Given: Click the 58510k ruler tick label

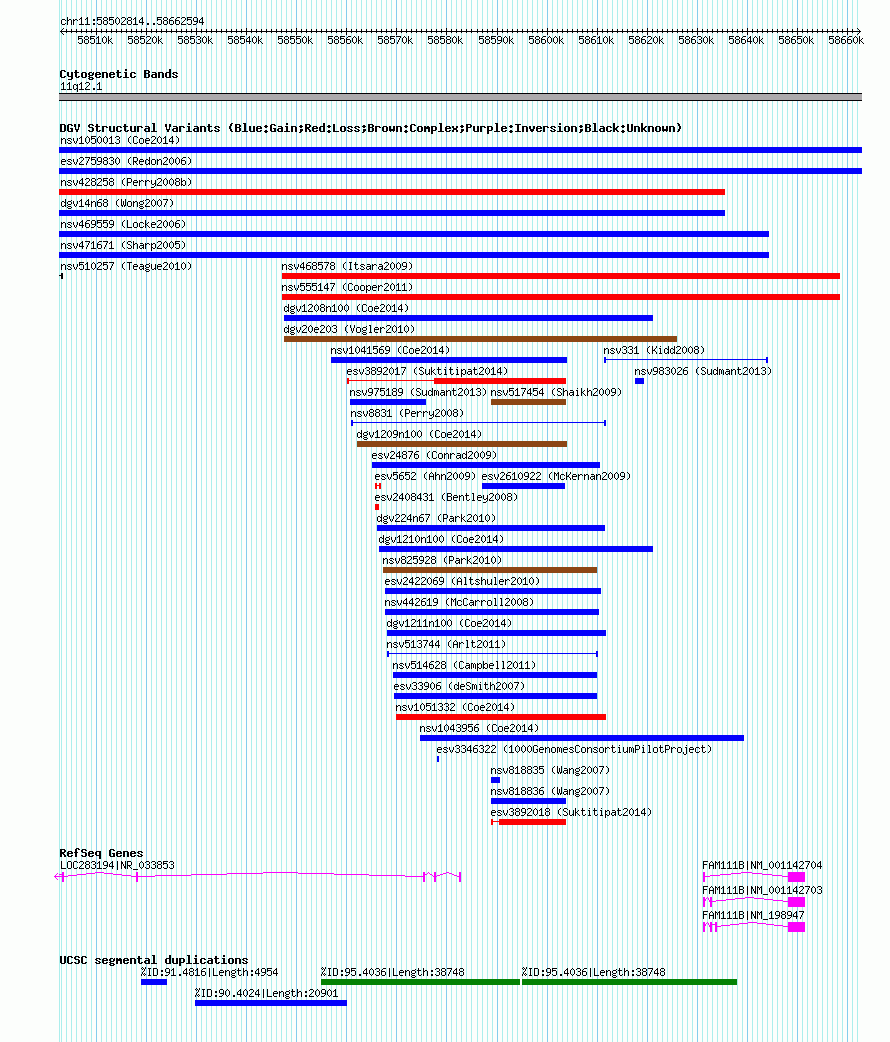Looking at the screenshot, I should [95, 41].
